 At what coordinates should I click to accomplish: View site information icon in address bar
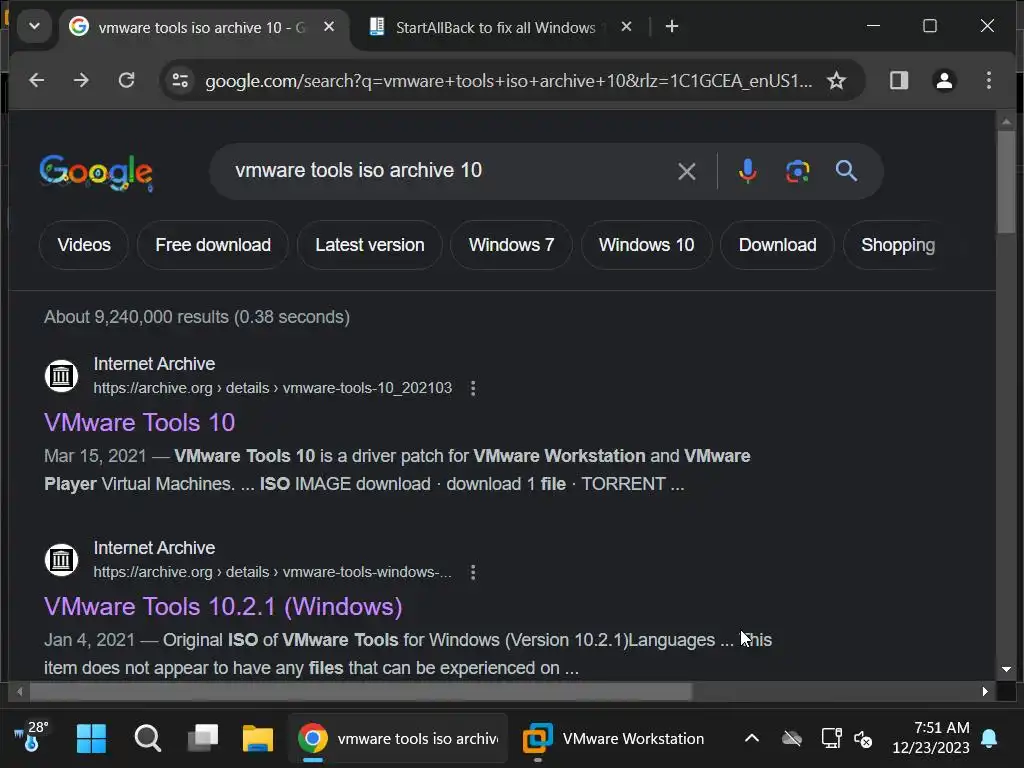coord(180,80)
